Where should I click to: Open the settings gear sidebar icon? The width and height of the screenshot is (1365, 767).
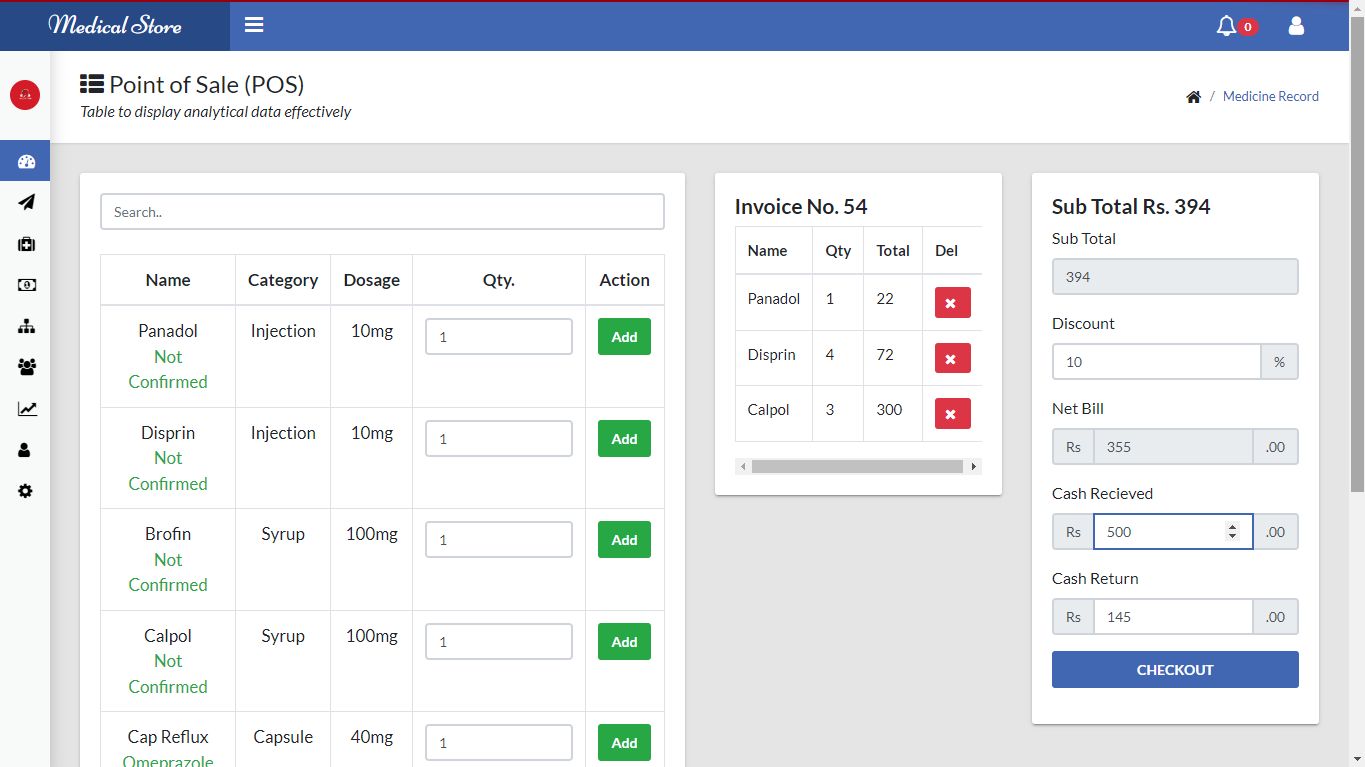pos(26,491)
